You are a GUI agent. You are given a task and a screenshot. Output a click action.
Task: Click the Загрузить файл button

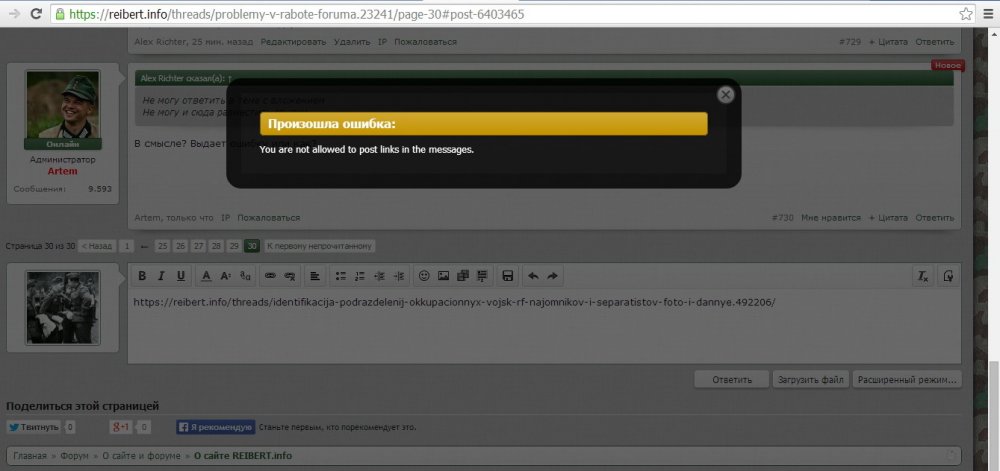point(811,380)
